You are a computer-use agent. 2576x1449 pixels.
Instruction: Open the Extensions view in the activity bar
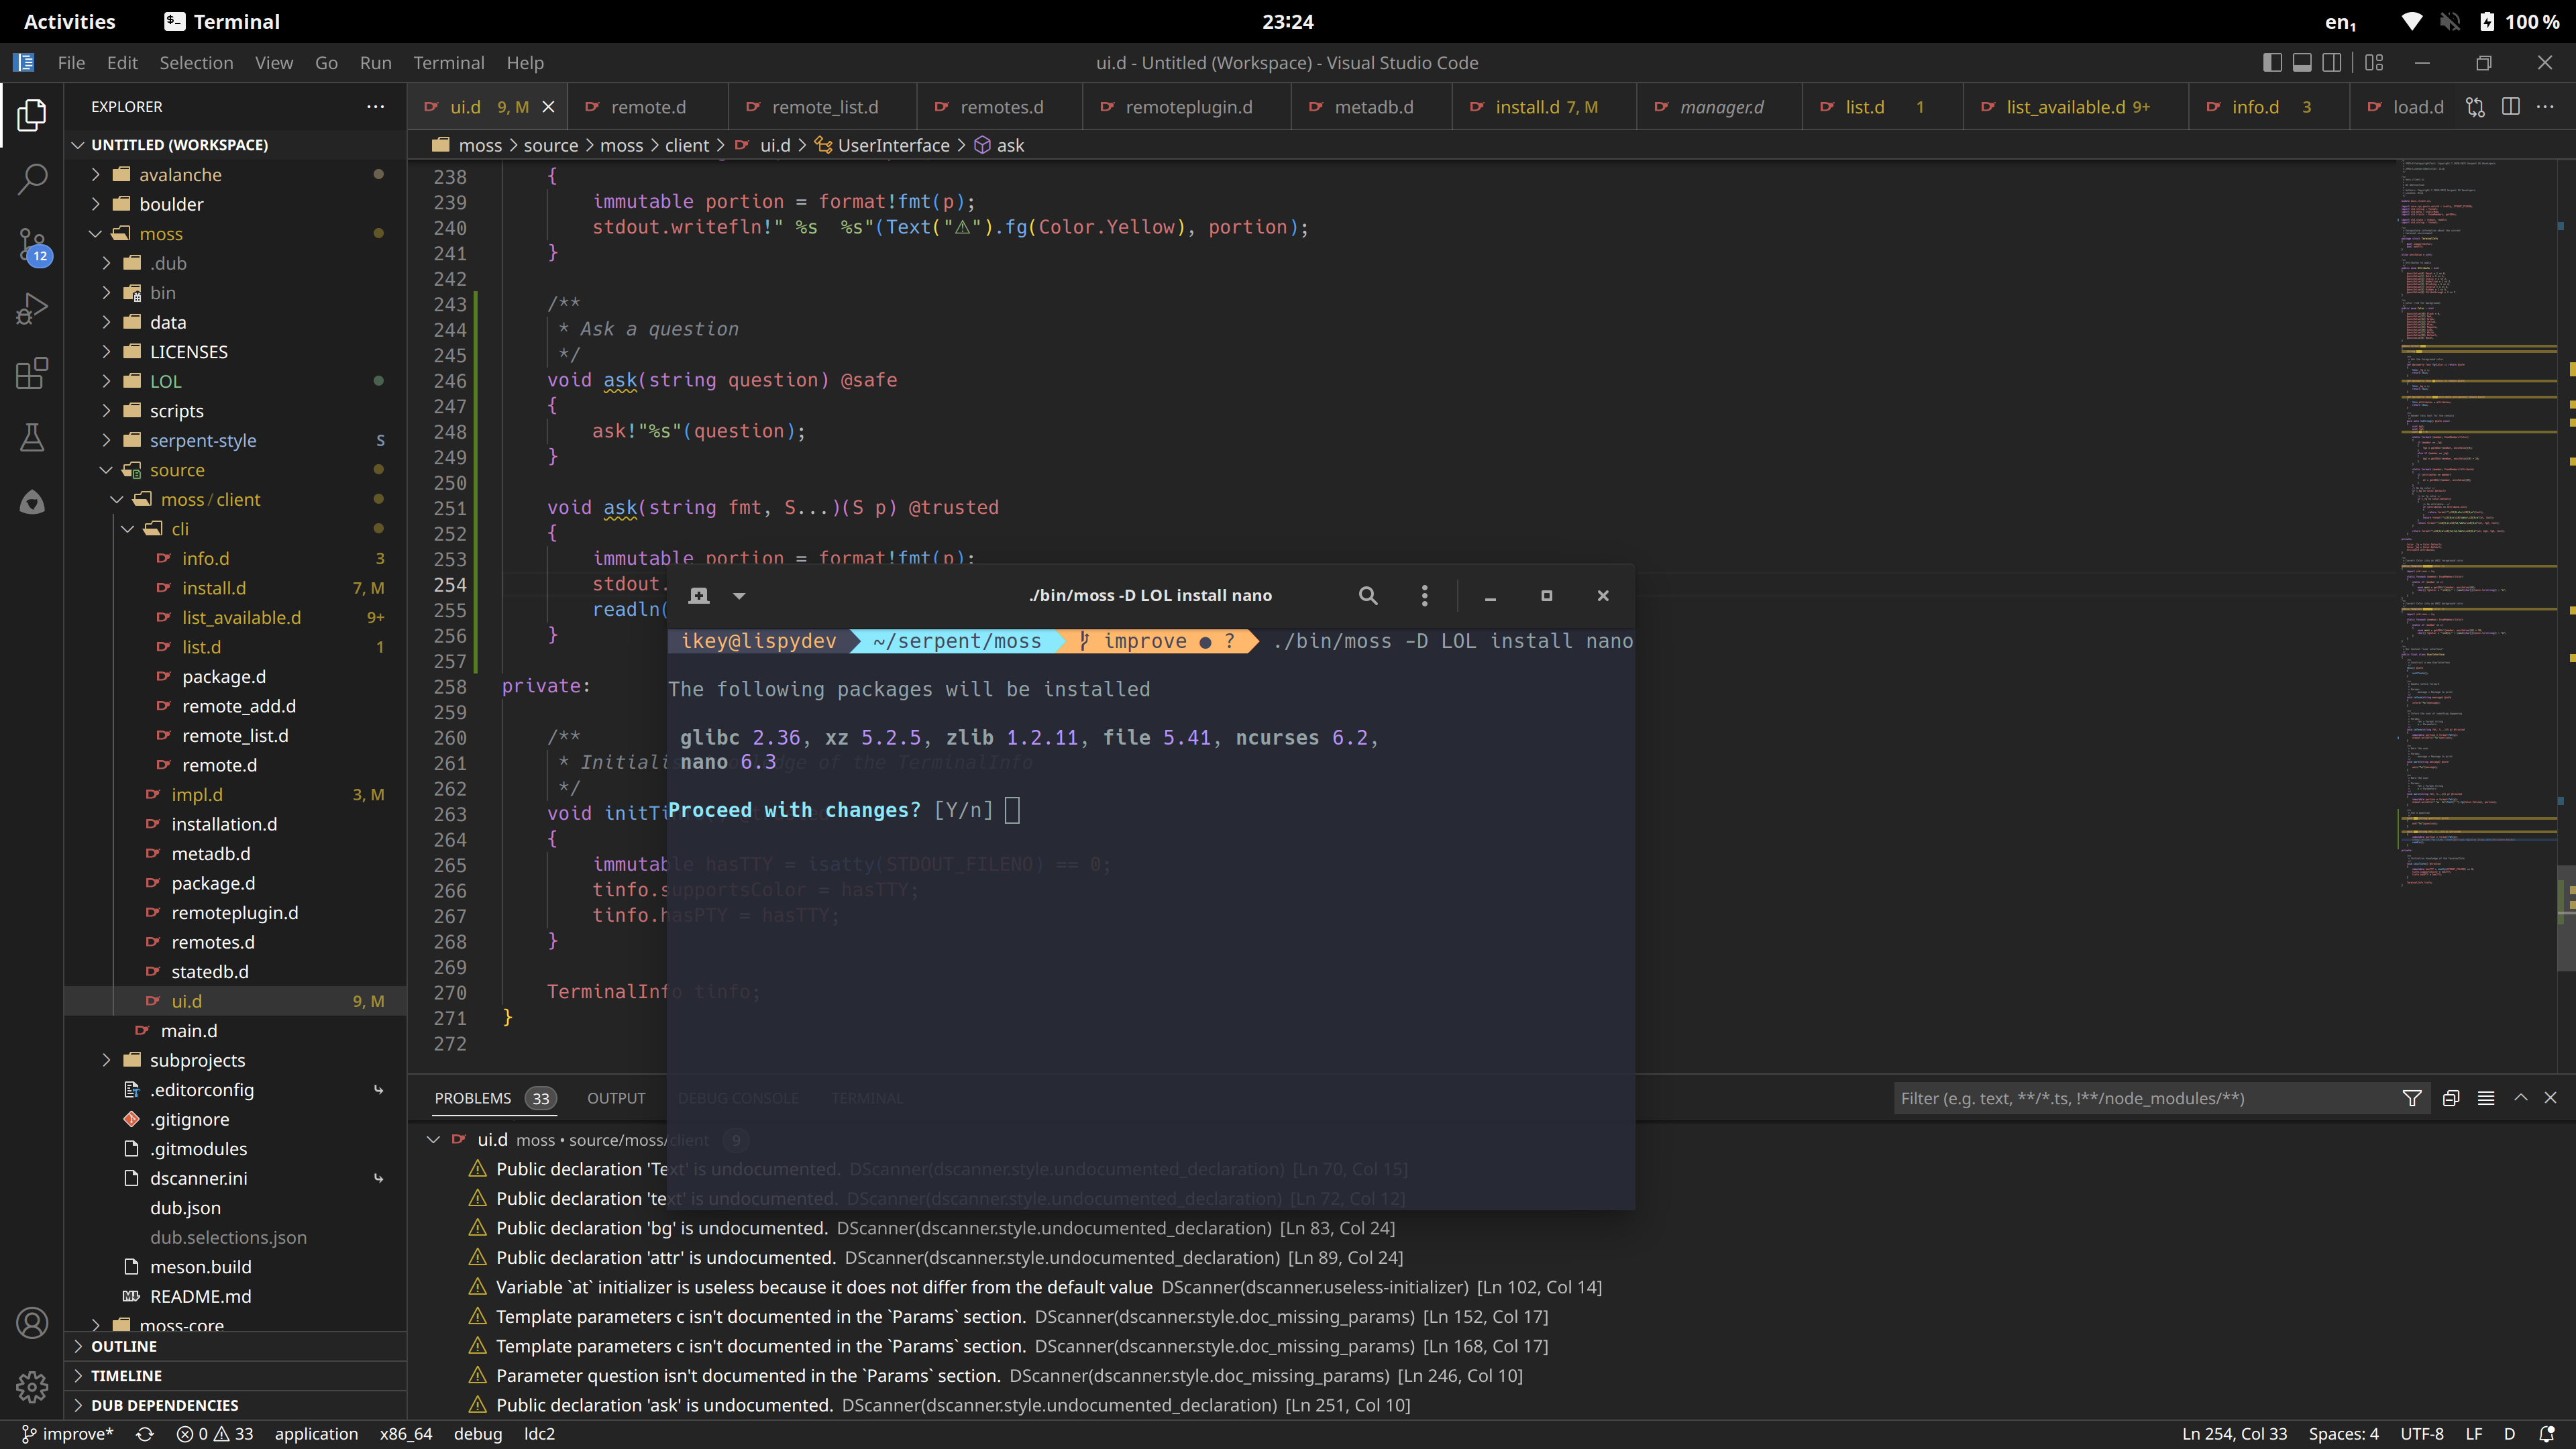[x=31, y=373]
